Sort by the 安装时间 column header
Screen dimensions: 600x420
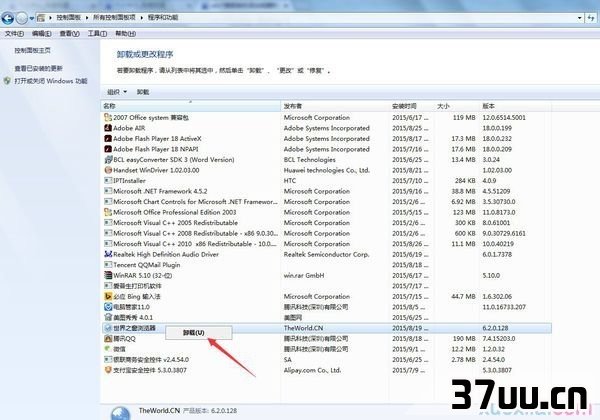click(x=411, y=106)
